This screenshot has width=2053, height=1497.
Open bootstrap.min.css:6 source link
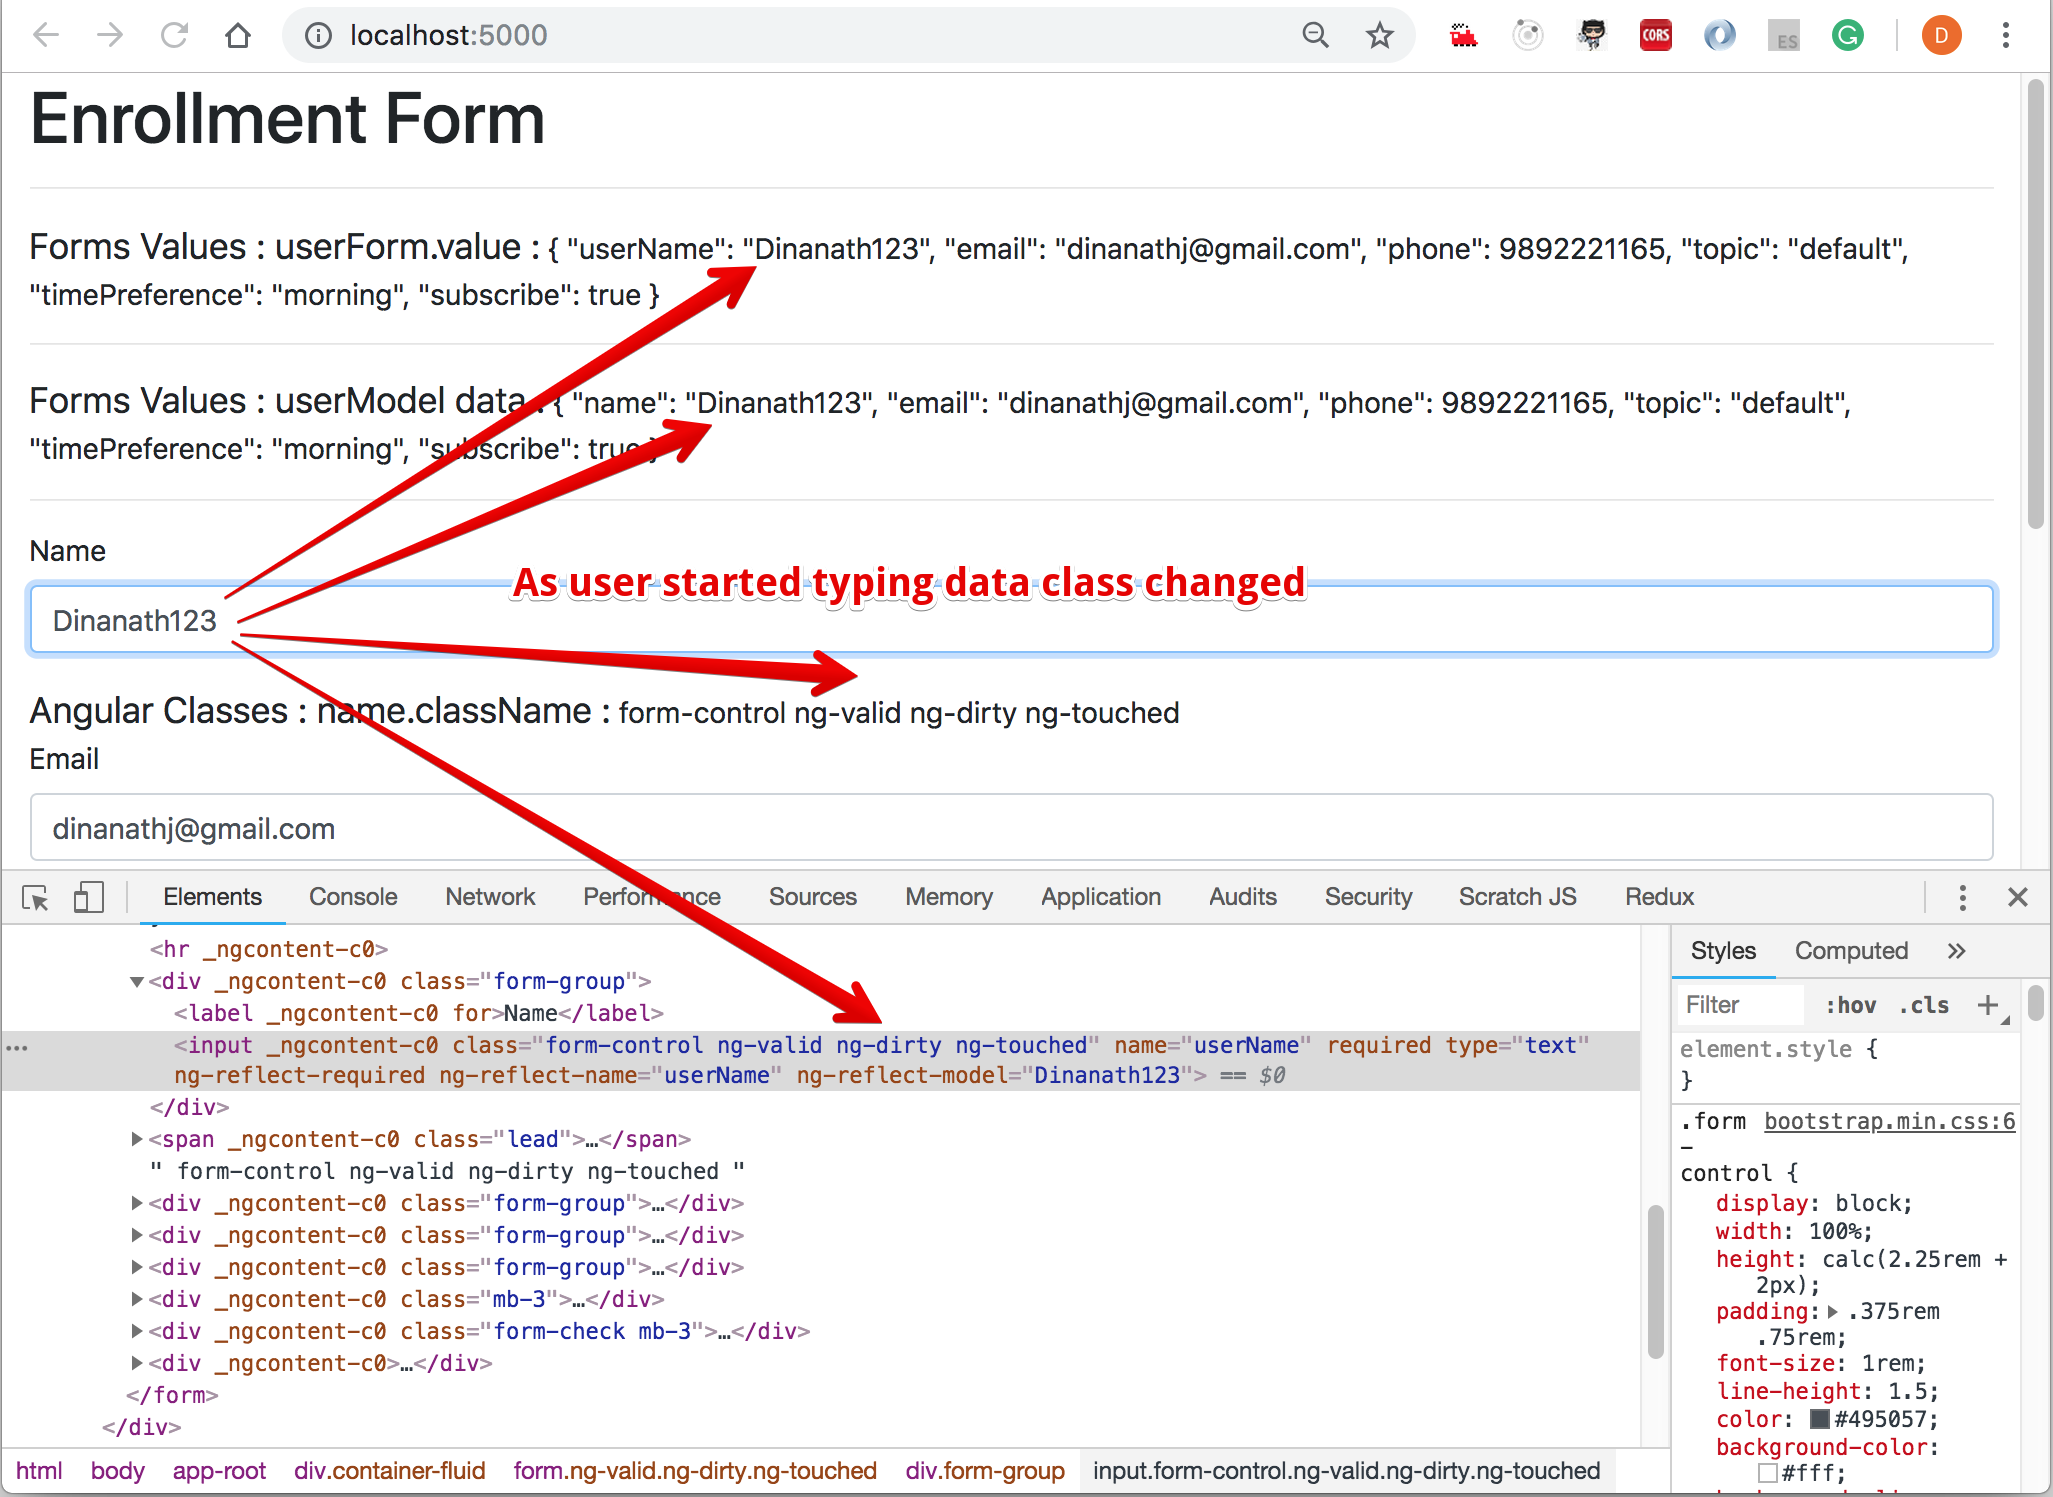click(1889, 1121)
